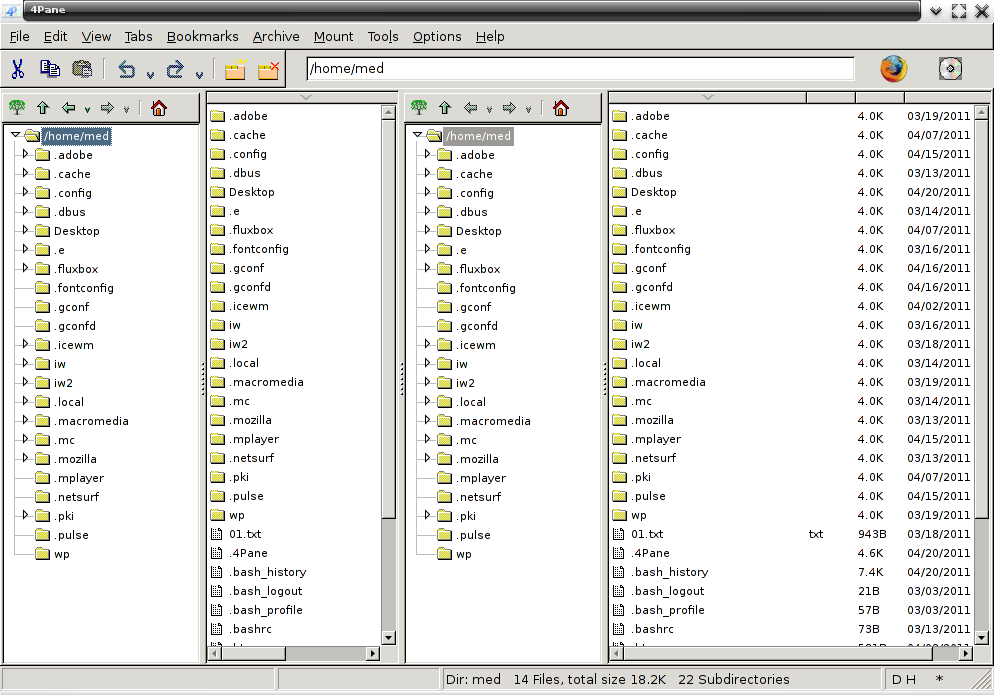Open the undo history dropdown arrow
The height and width of the screenshot is (695, 994).
pos(150,75)
